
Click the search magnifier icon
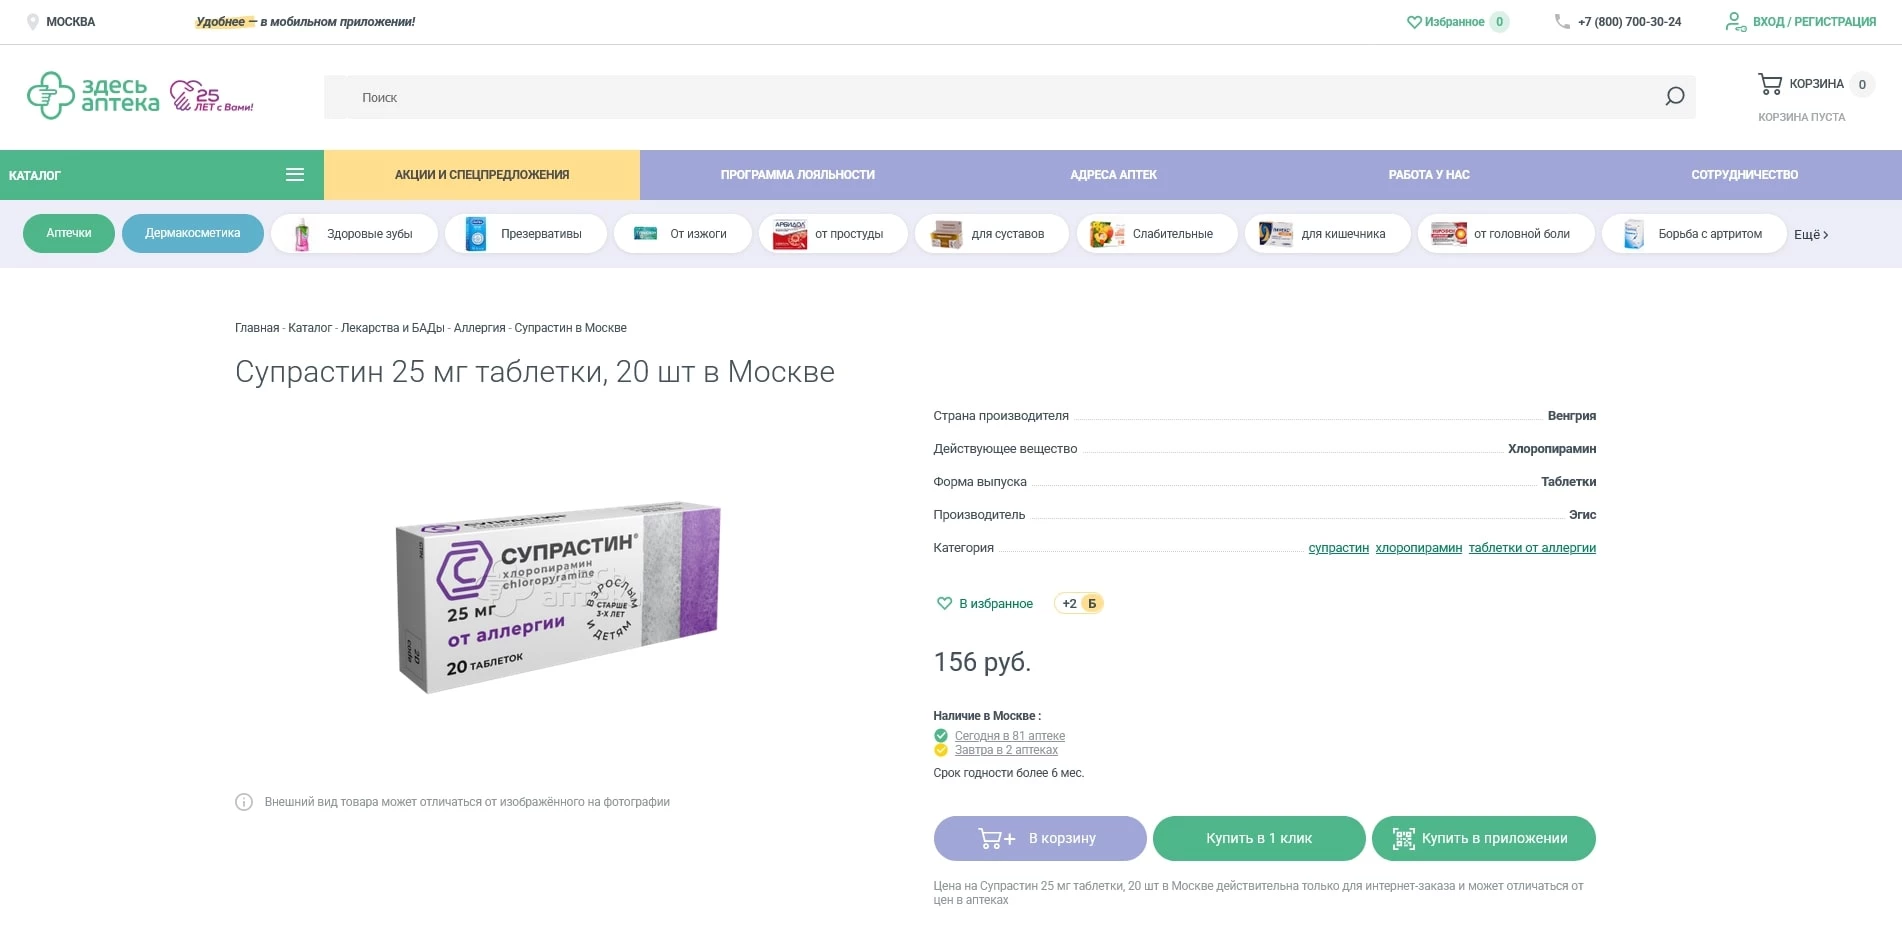(1674, 97)
